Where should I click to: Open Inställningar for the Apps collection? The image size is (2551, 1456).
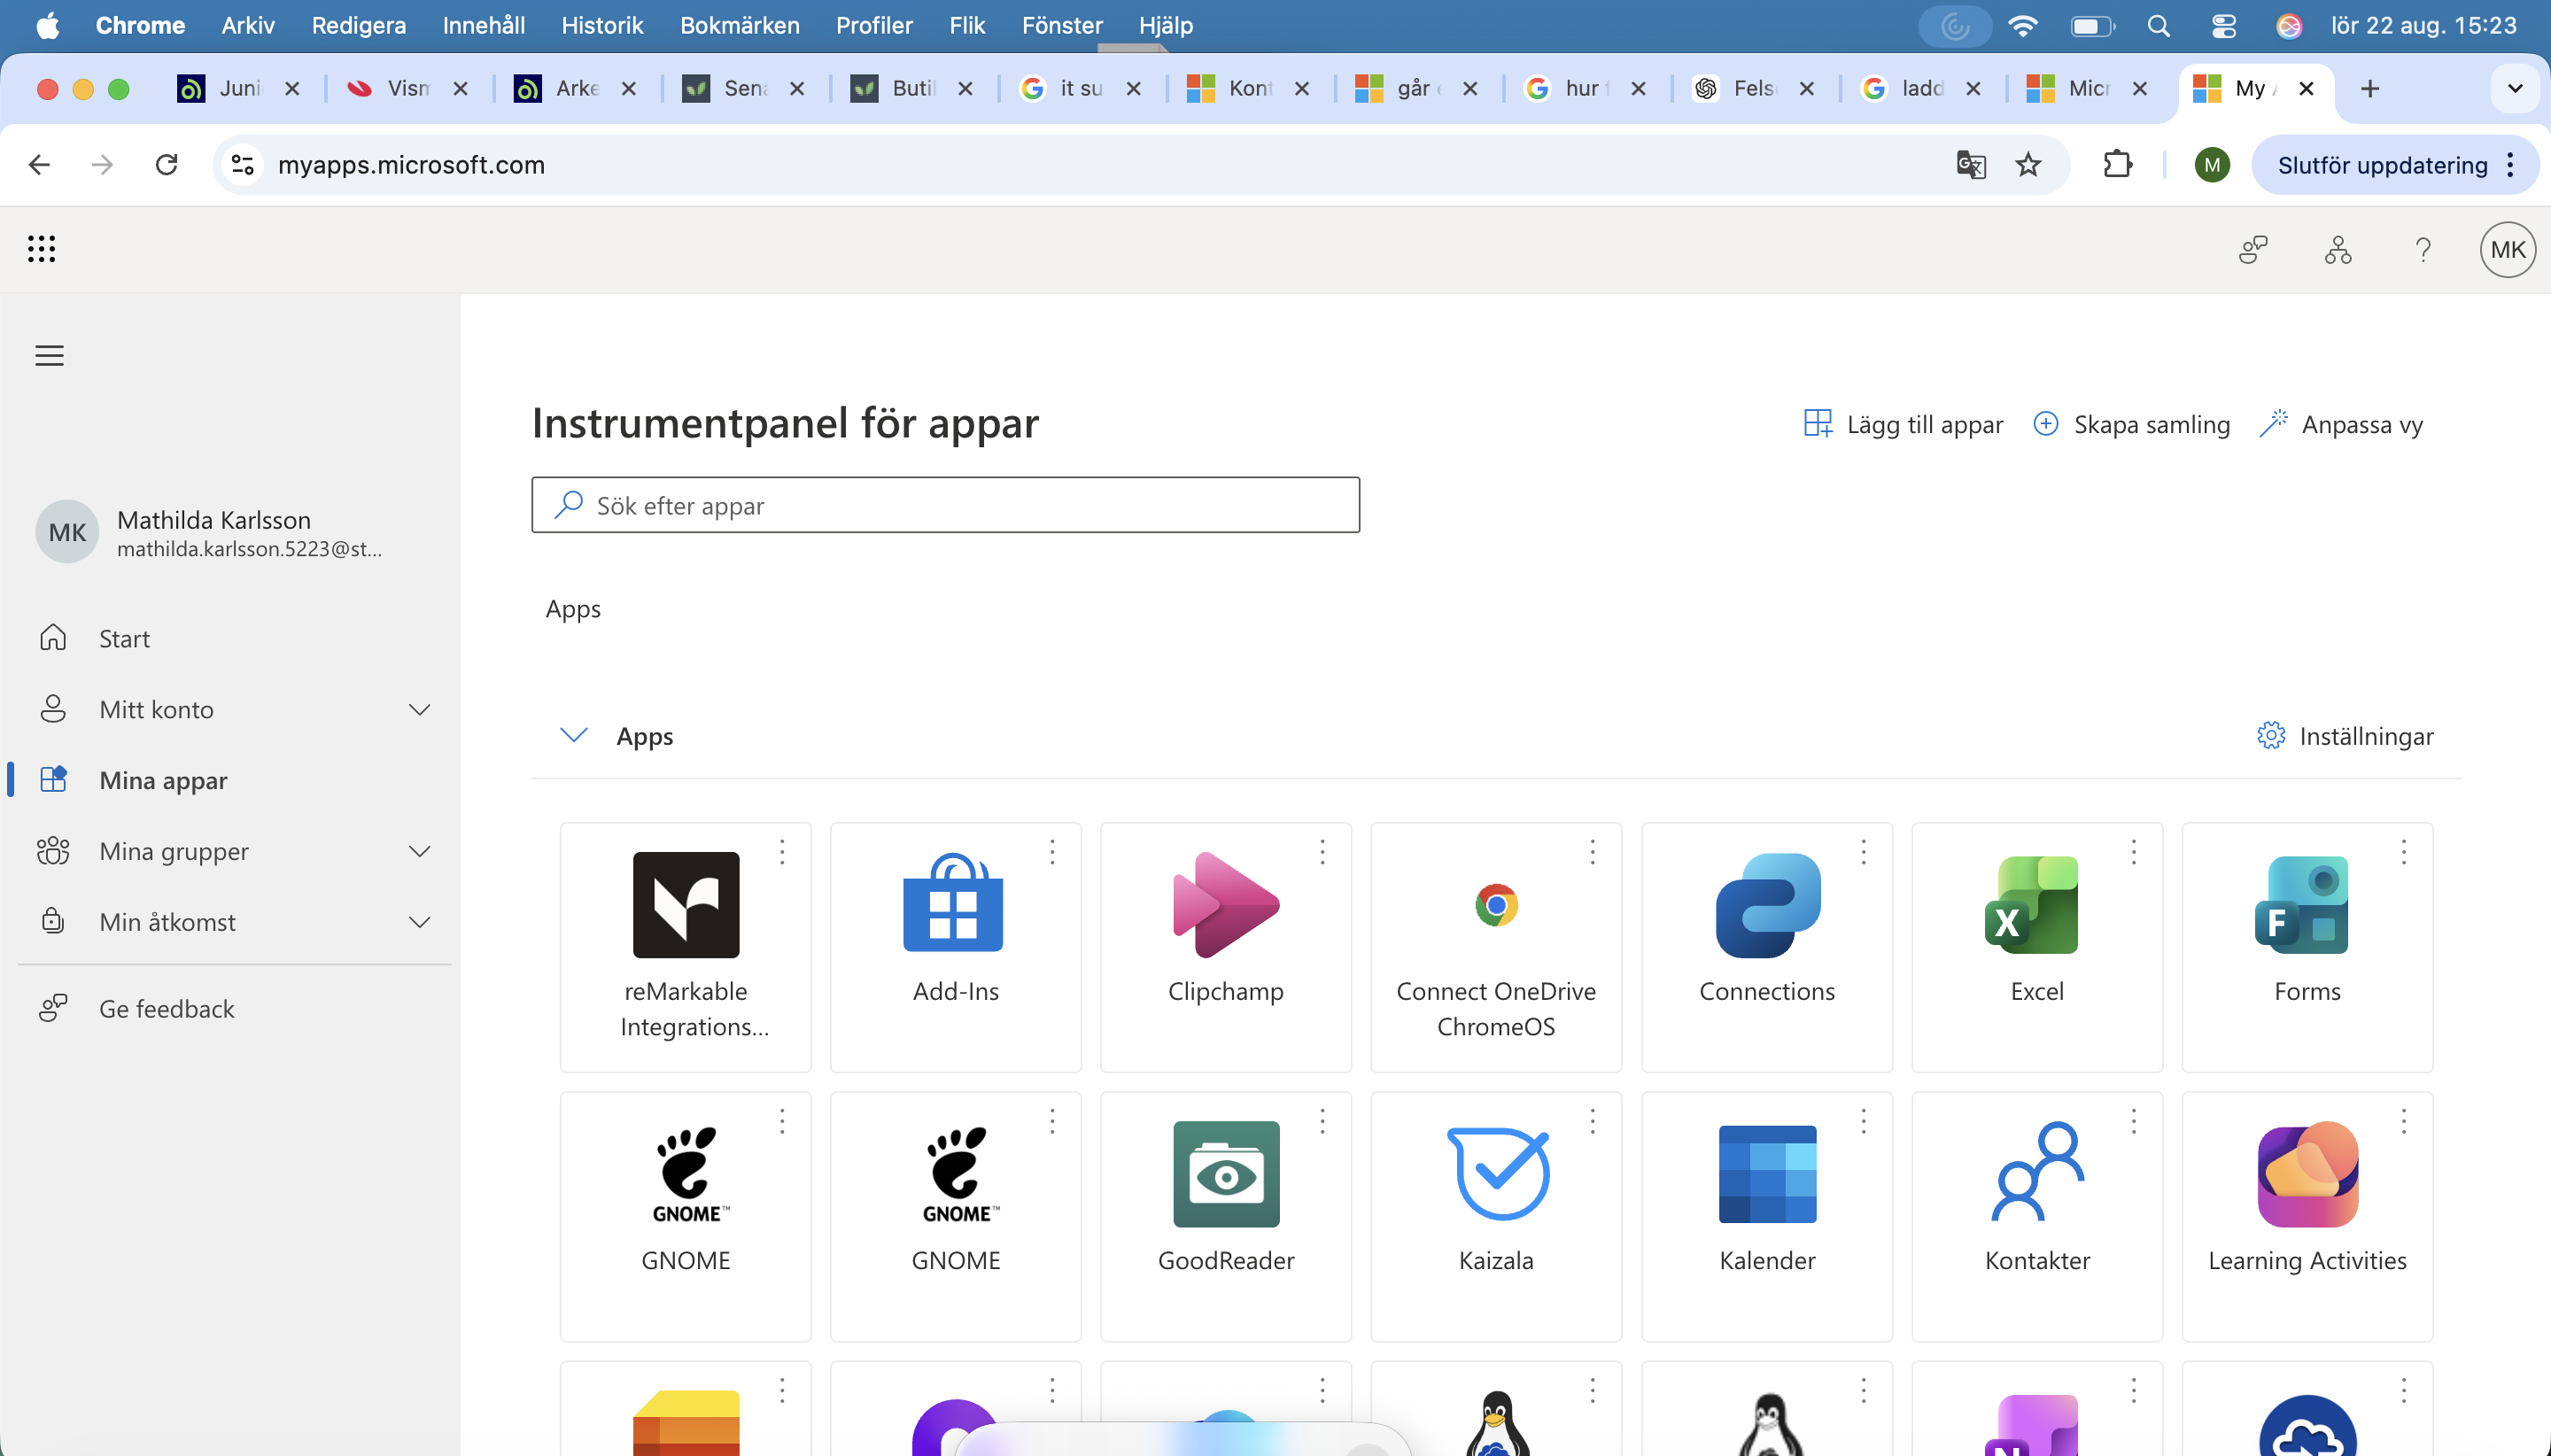click(2345, 735)
